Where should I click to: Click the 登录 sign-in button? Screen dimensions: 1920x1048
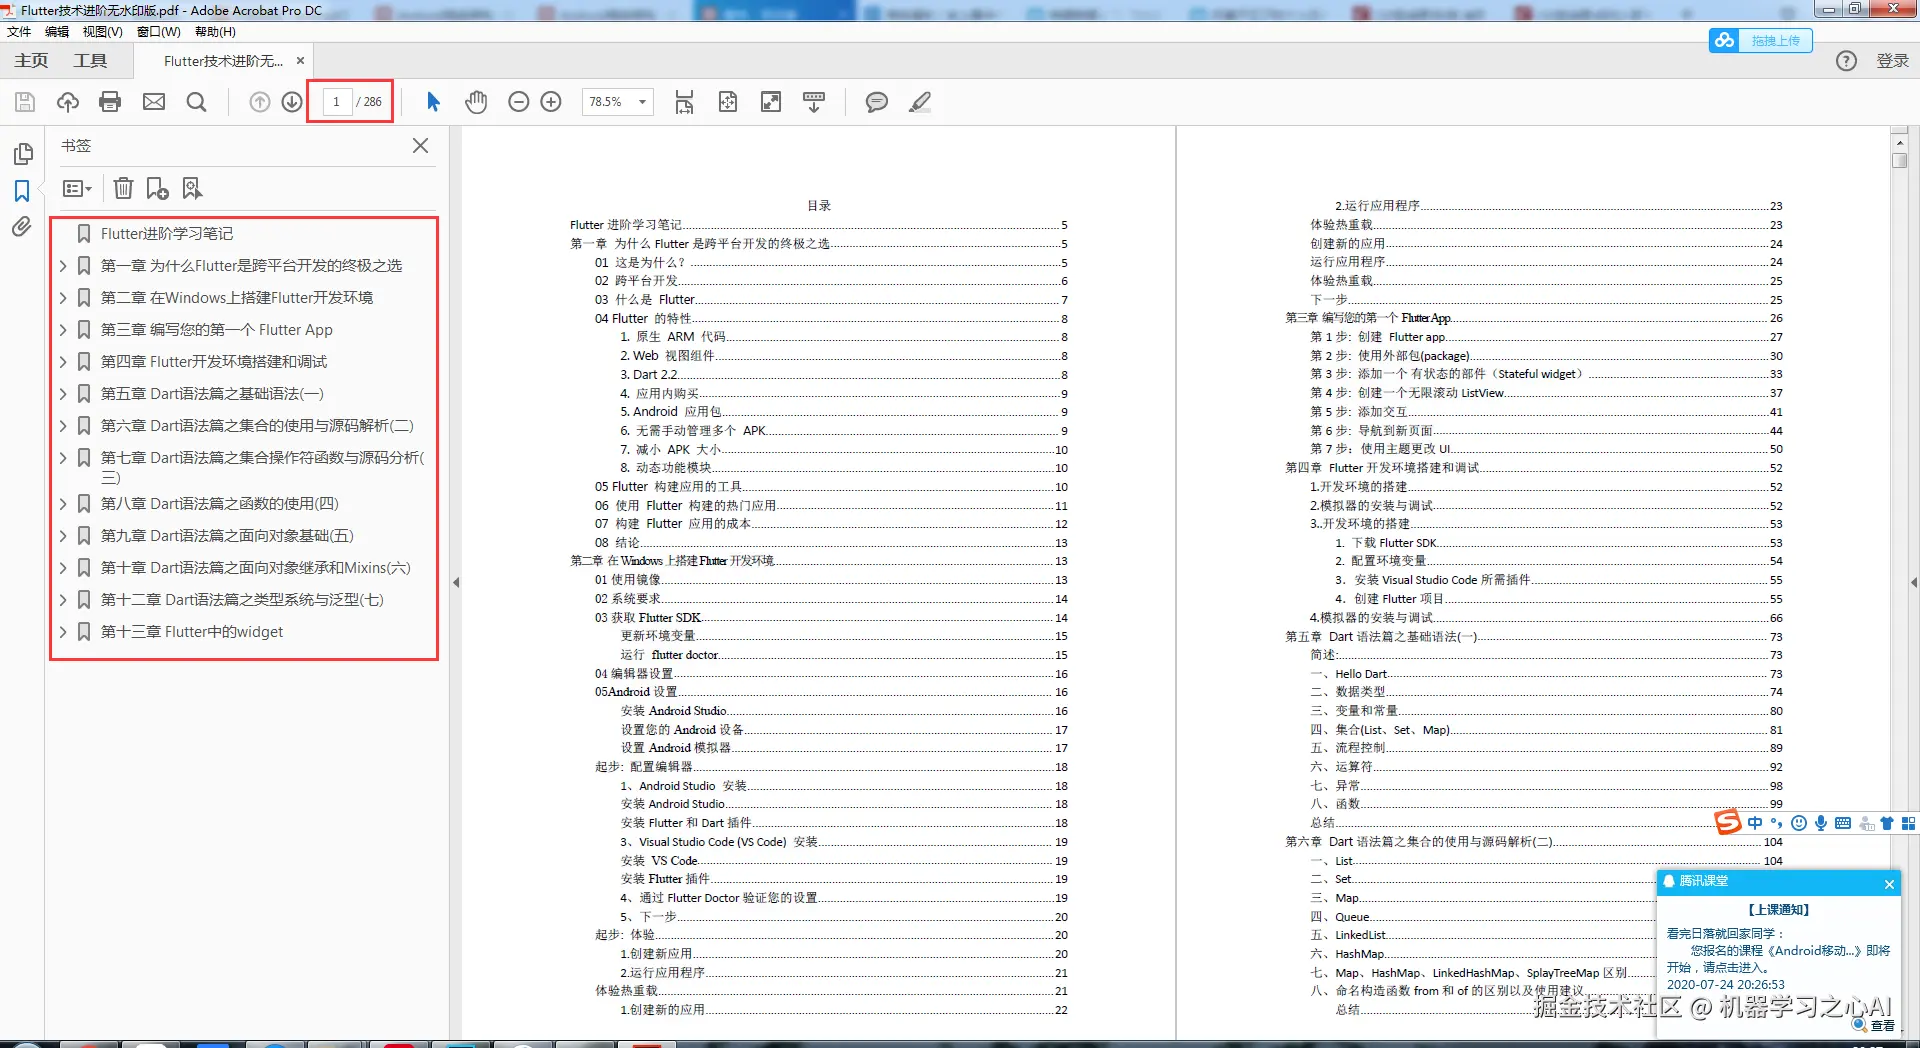coord(1892,61)
